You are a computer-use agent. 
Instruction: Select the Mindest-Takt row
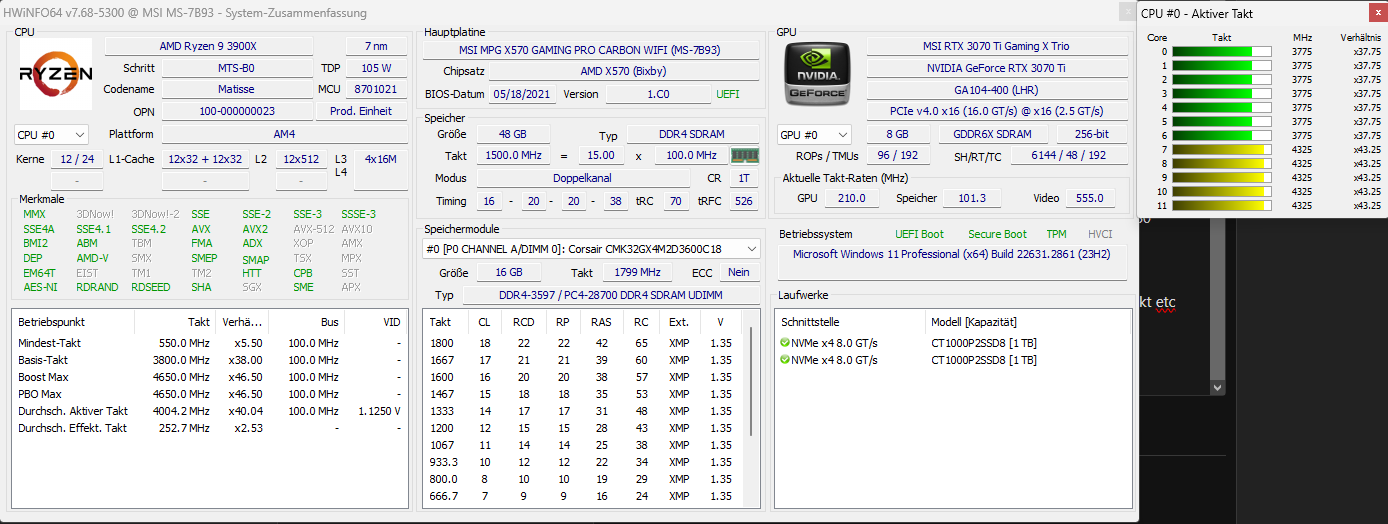click(x=209, y=343)
